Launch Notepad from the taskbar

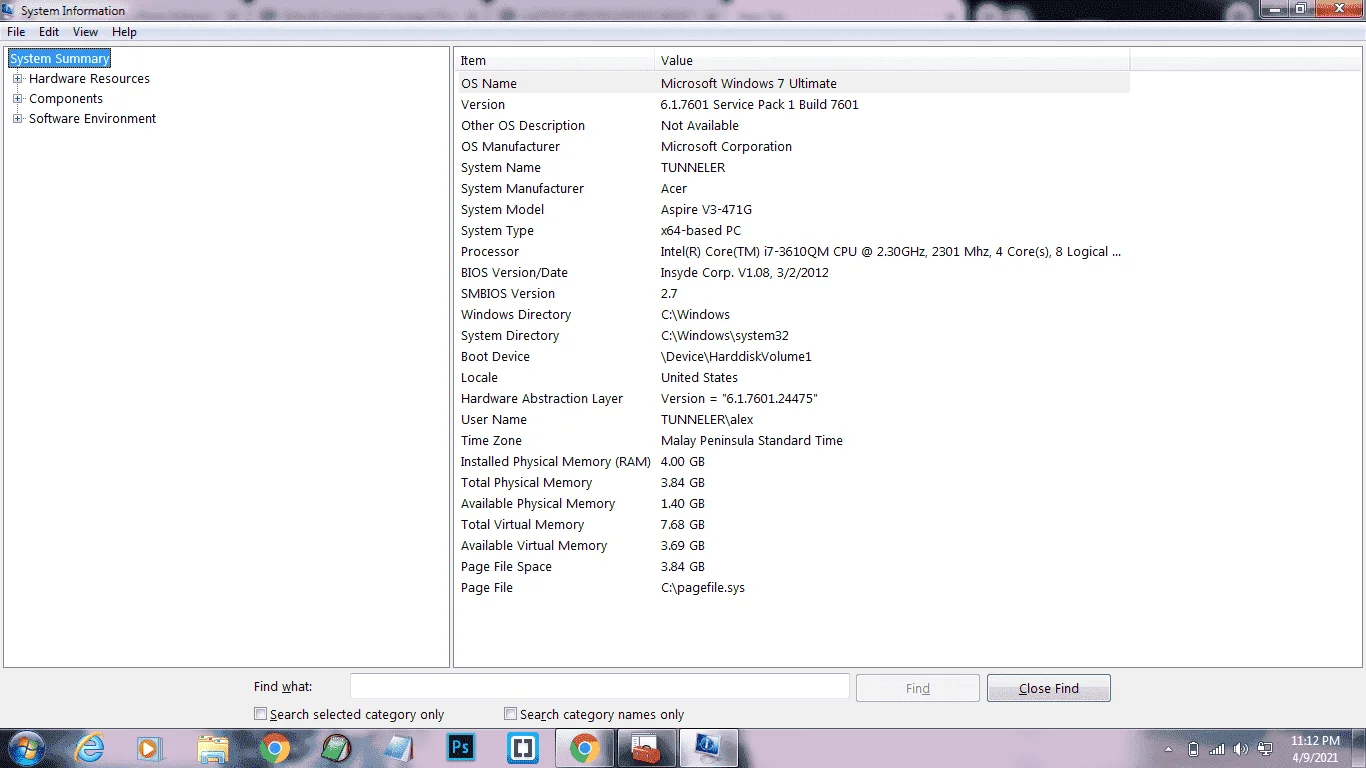[399, 748]
